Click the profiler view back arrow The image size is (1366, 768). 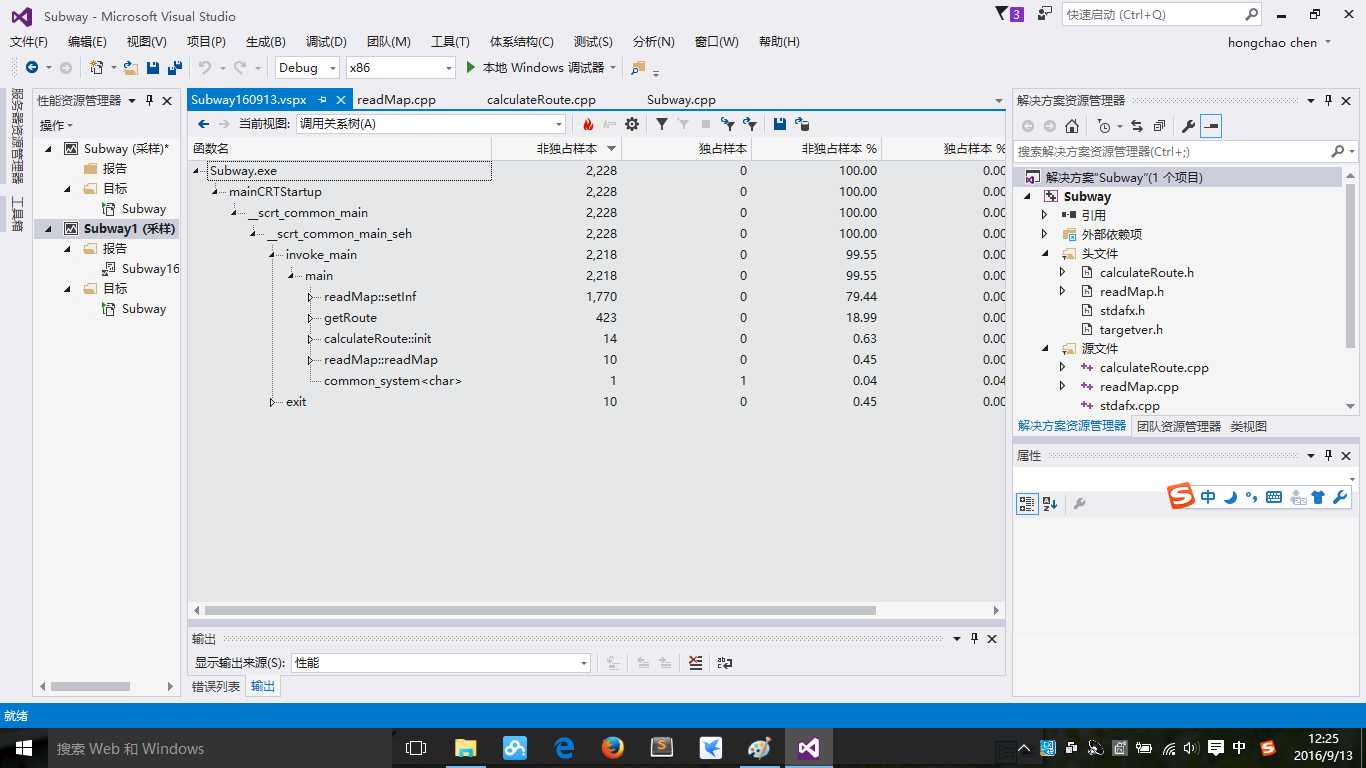(203, 124)
